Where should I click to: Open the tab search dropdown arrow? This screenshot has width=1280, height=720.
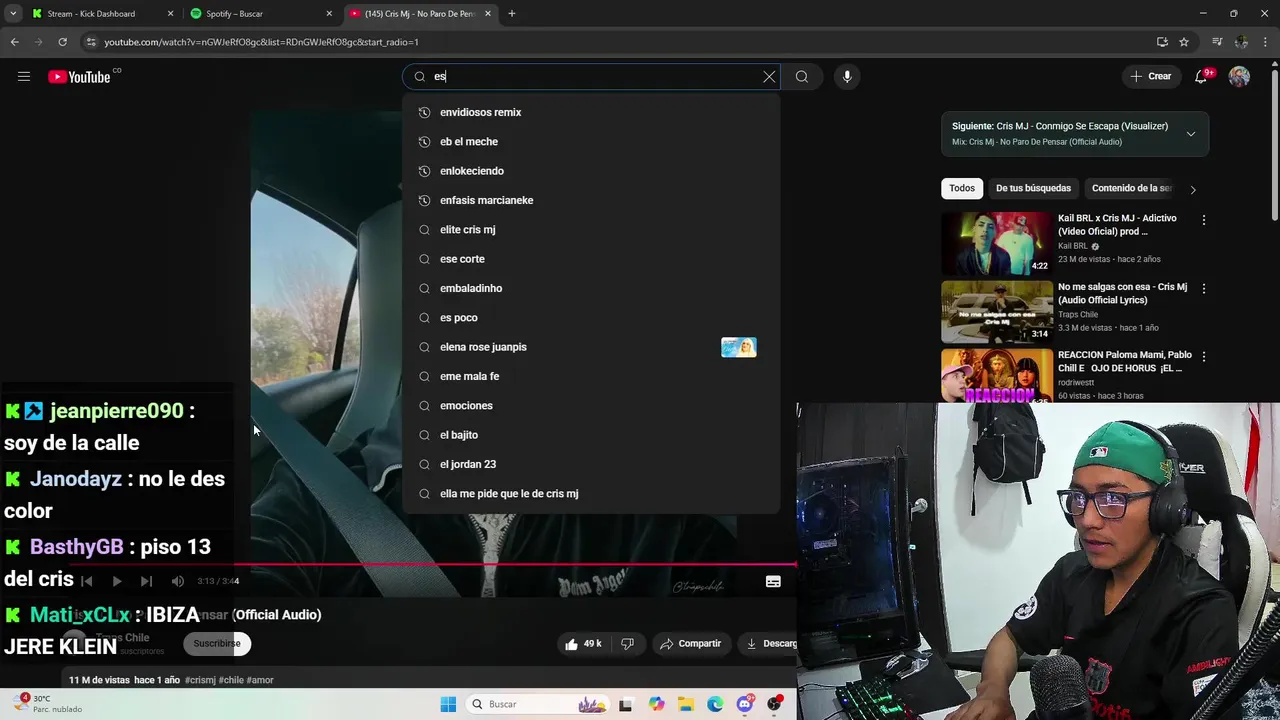coord(13,14)
